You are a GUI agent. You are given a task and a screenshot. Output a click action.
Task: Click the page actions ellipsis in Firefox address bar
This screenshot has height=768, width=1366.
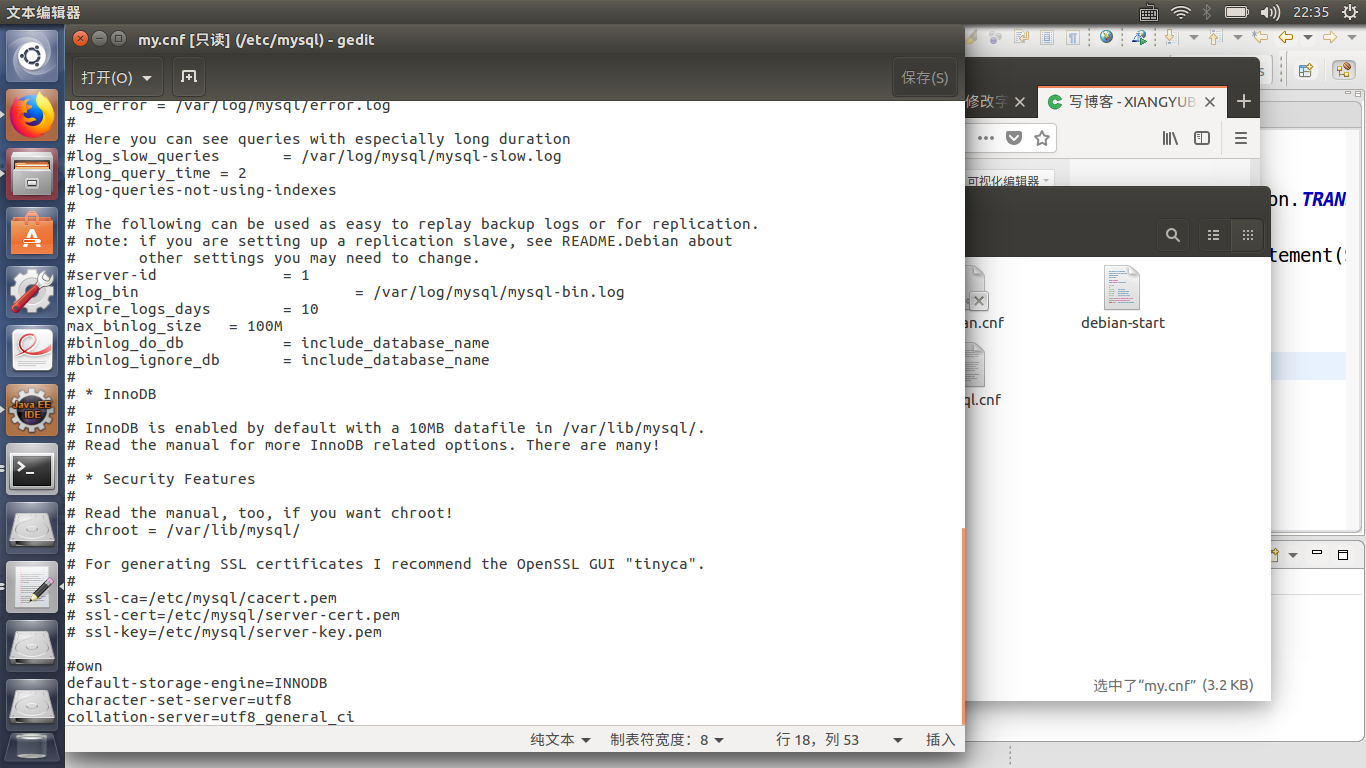pyautogui.click(x=985, y=138)
